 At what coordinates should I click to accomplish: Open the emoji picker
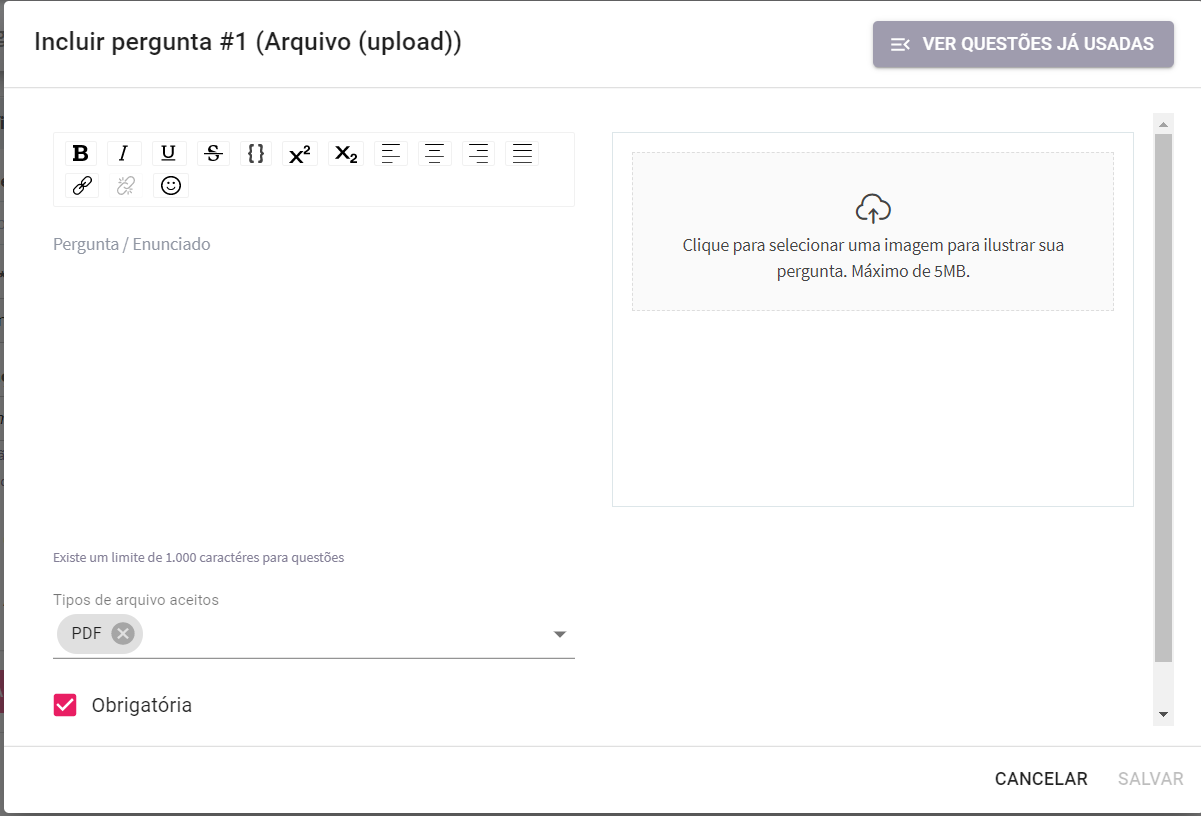tap(171, 185)
